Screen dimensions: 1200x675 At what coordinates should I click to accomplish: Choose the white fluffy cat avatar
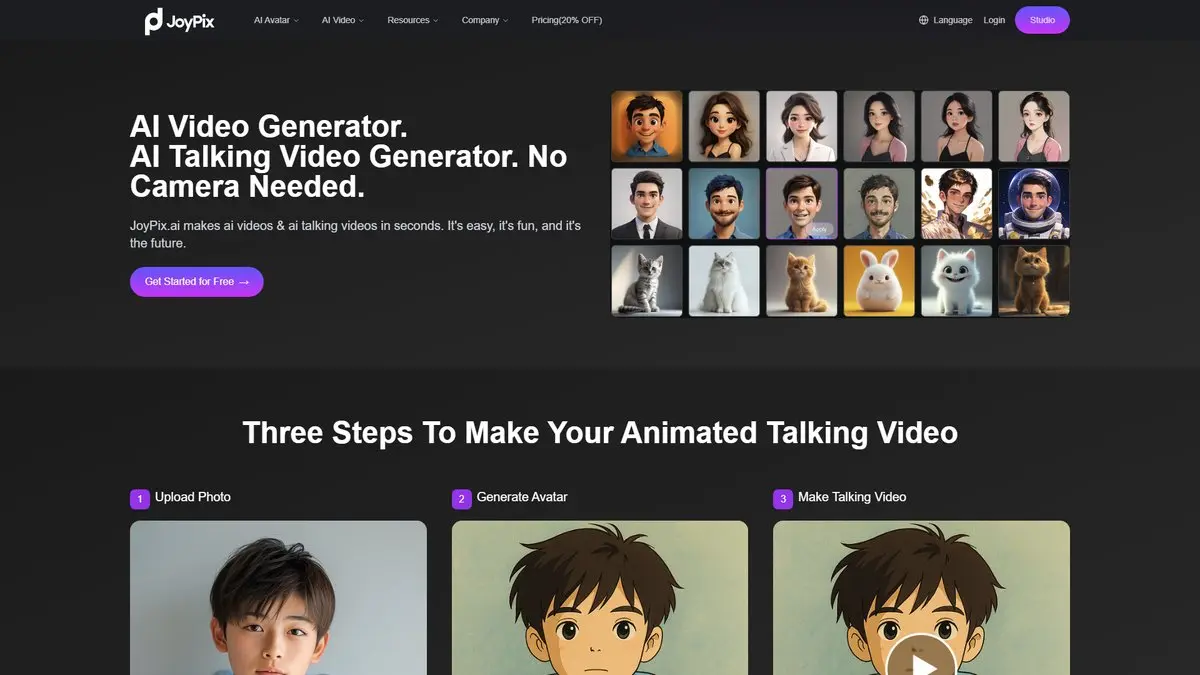[724, 281]
